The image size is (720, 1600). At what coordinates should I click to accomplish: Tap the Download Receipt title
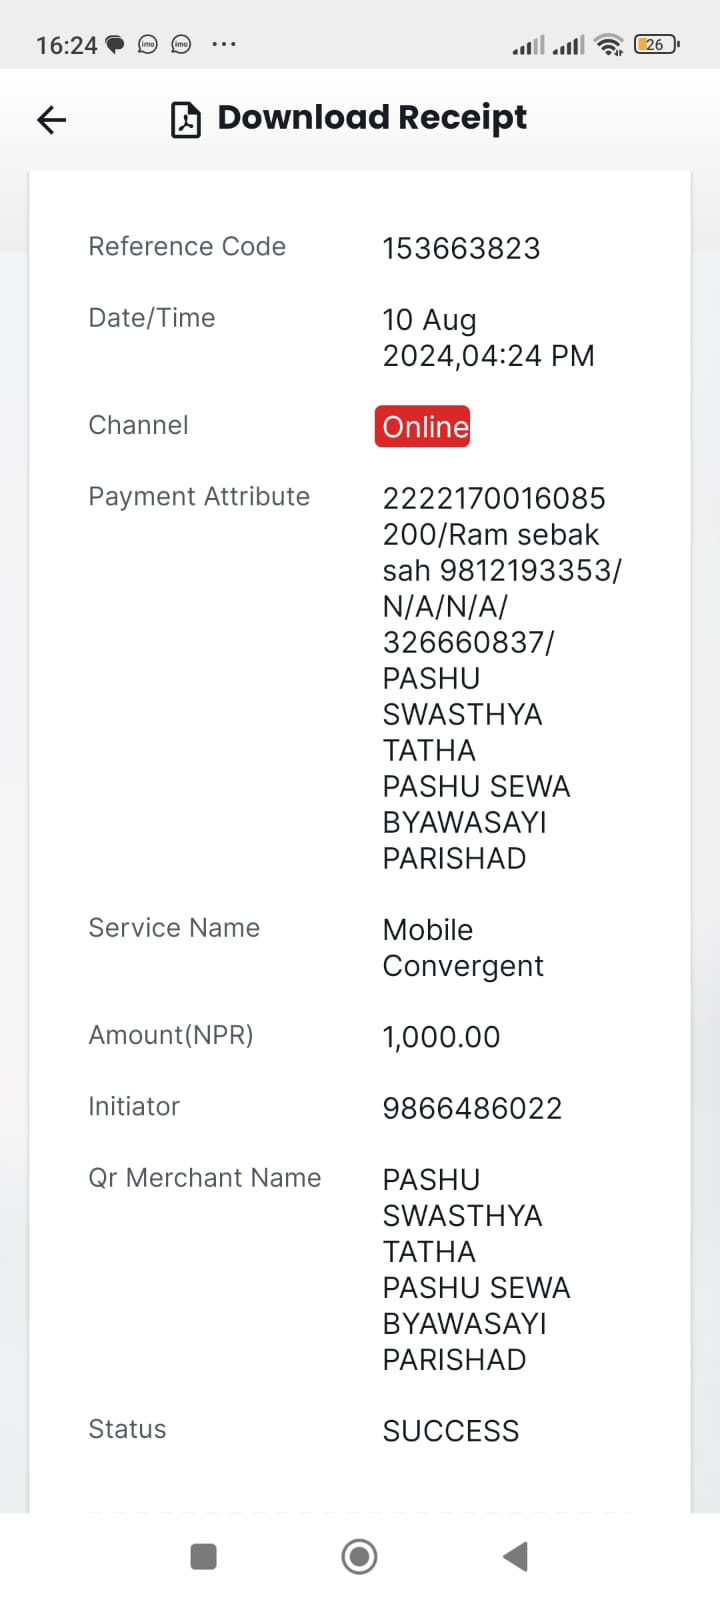pyautogui.click(x=372, y=118)
